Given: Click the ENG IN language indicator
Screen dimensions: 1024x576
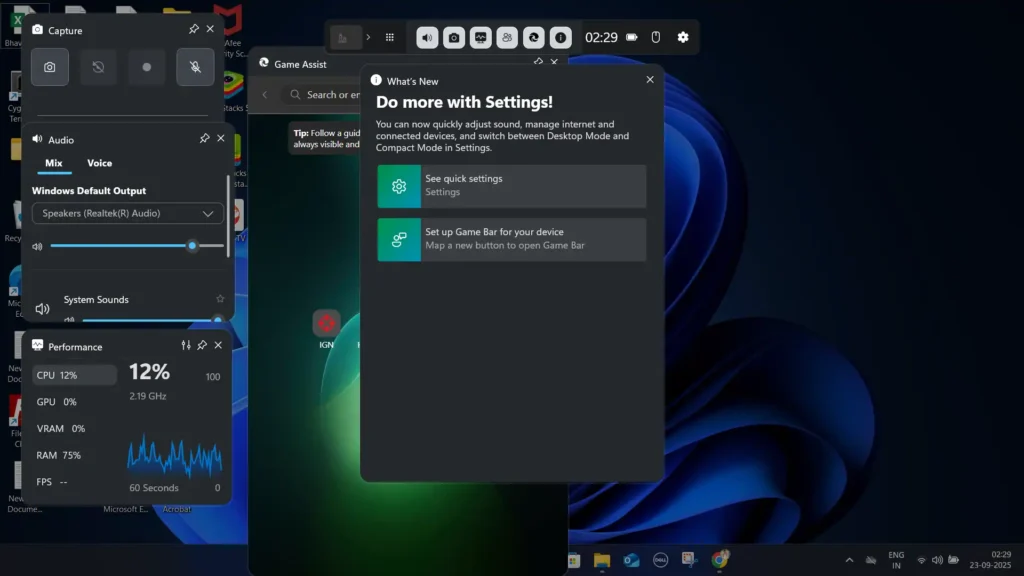Looking at the screenshot, I should pos(896,560).
